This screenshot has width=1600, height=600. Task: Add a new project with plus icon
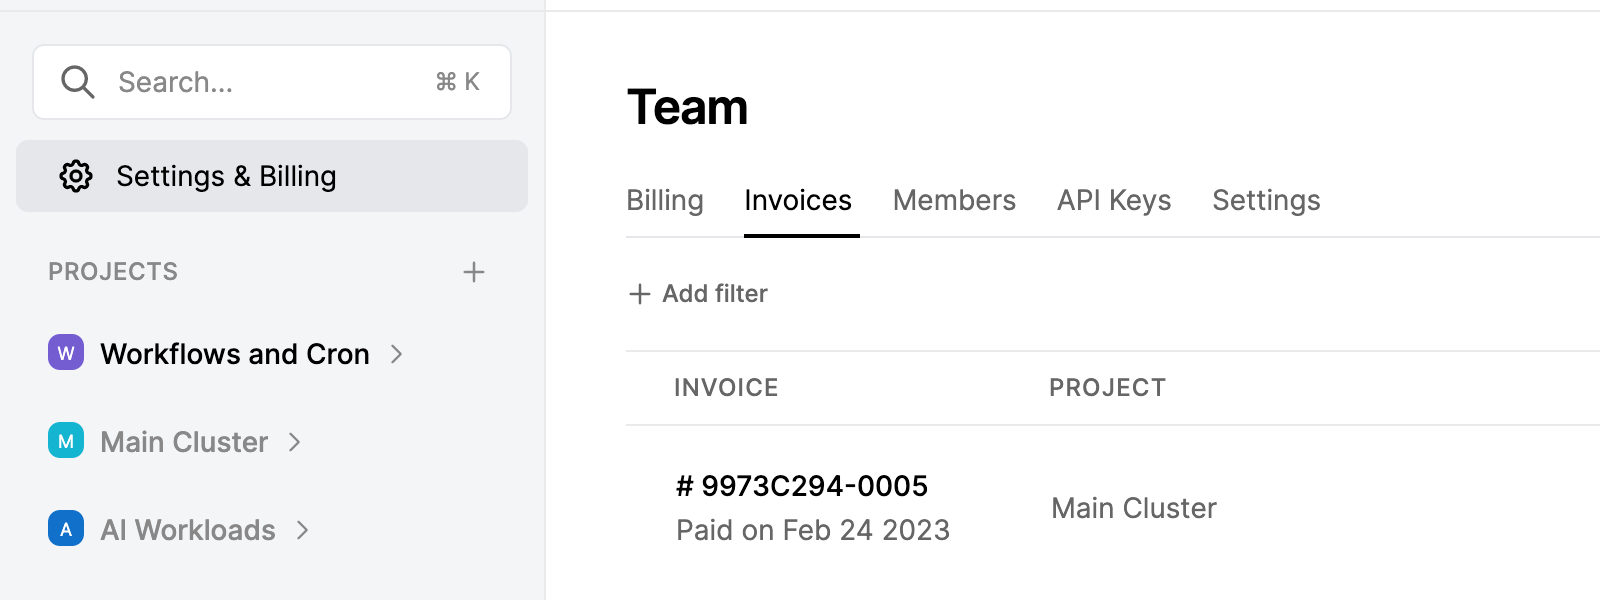[474, 272]
